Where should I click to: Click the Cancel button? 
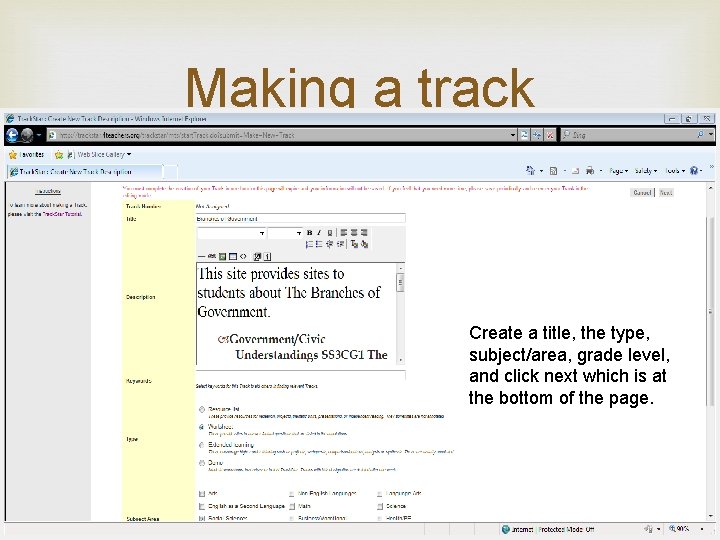[x=642, y=193]
